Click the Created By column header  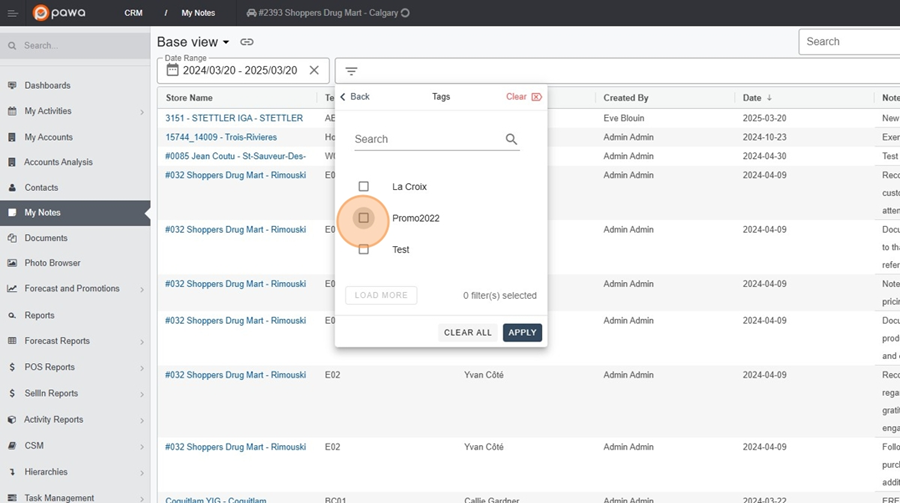coord(626,98)
